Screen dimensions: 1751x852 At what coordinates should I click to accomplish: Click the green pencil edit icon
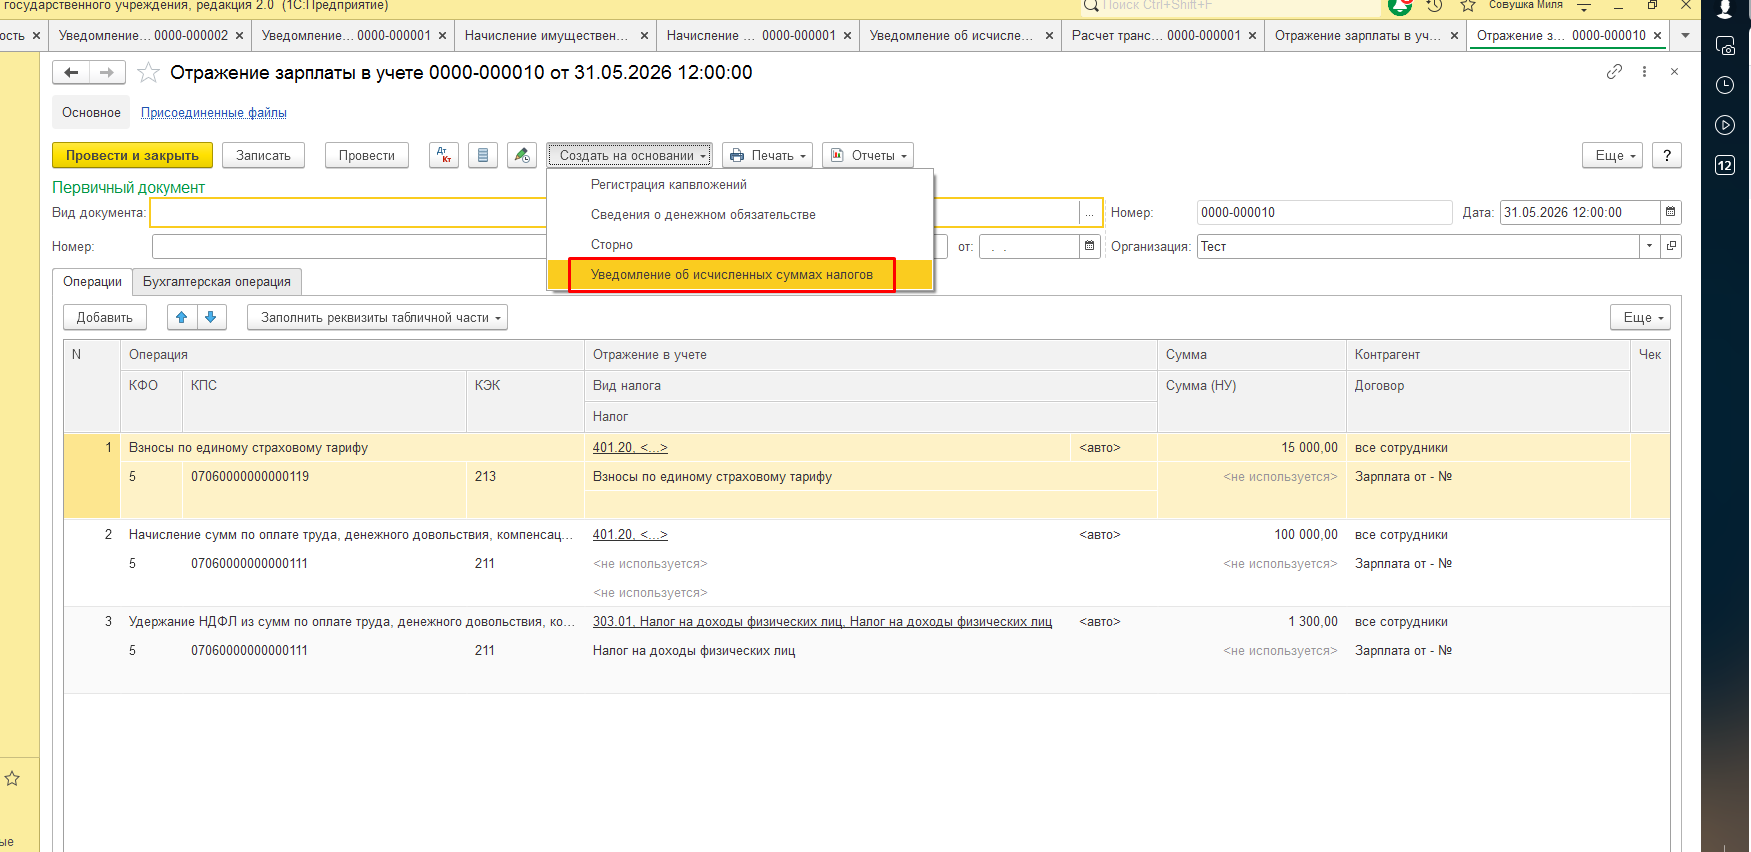pos(522,155)
